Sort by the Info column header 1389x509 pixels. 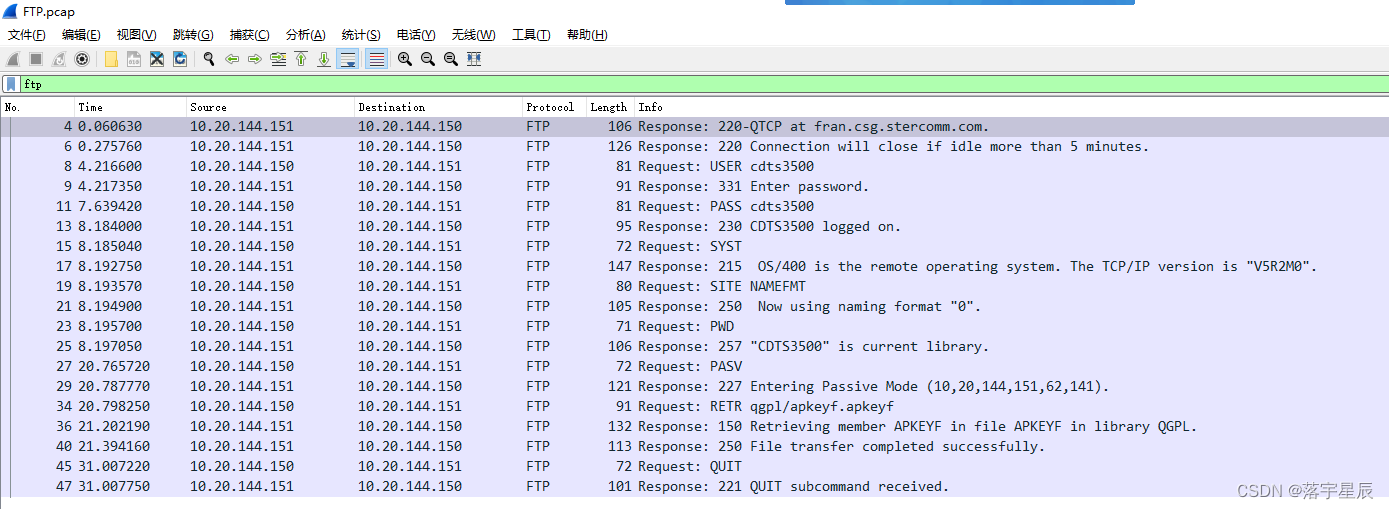[x=1011, y=107]
